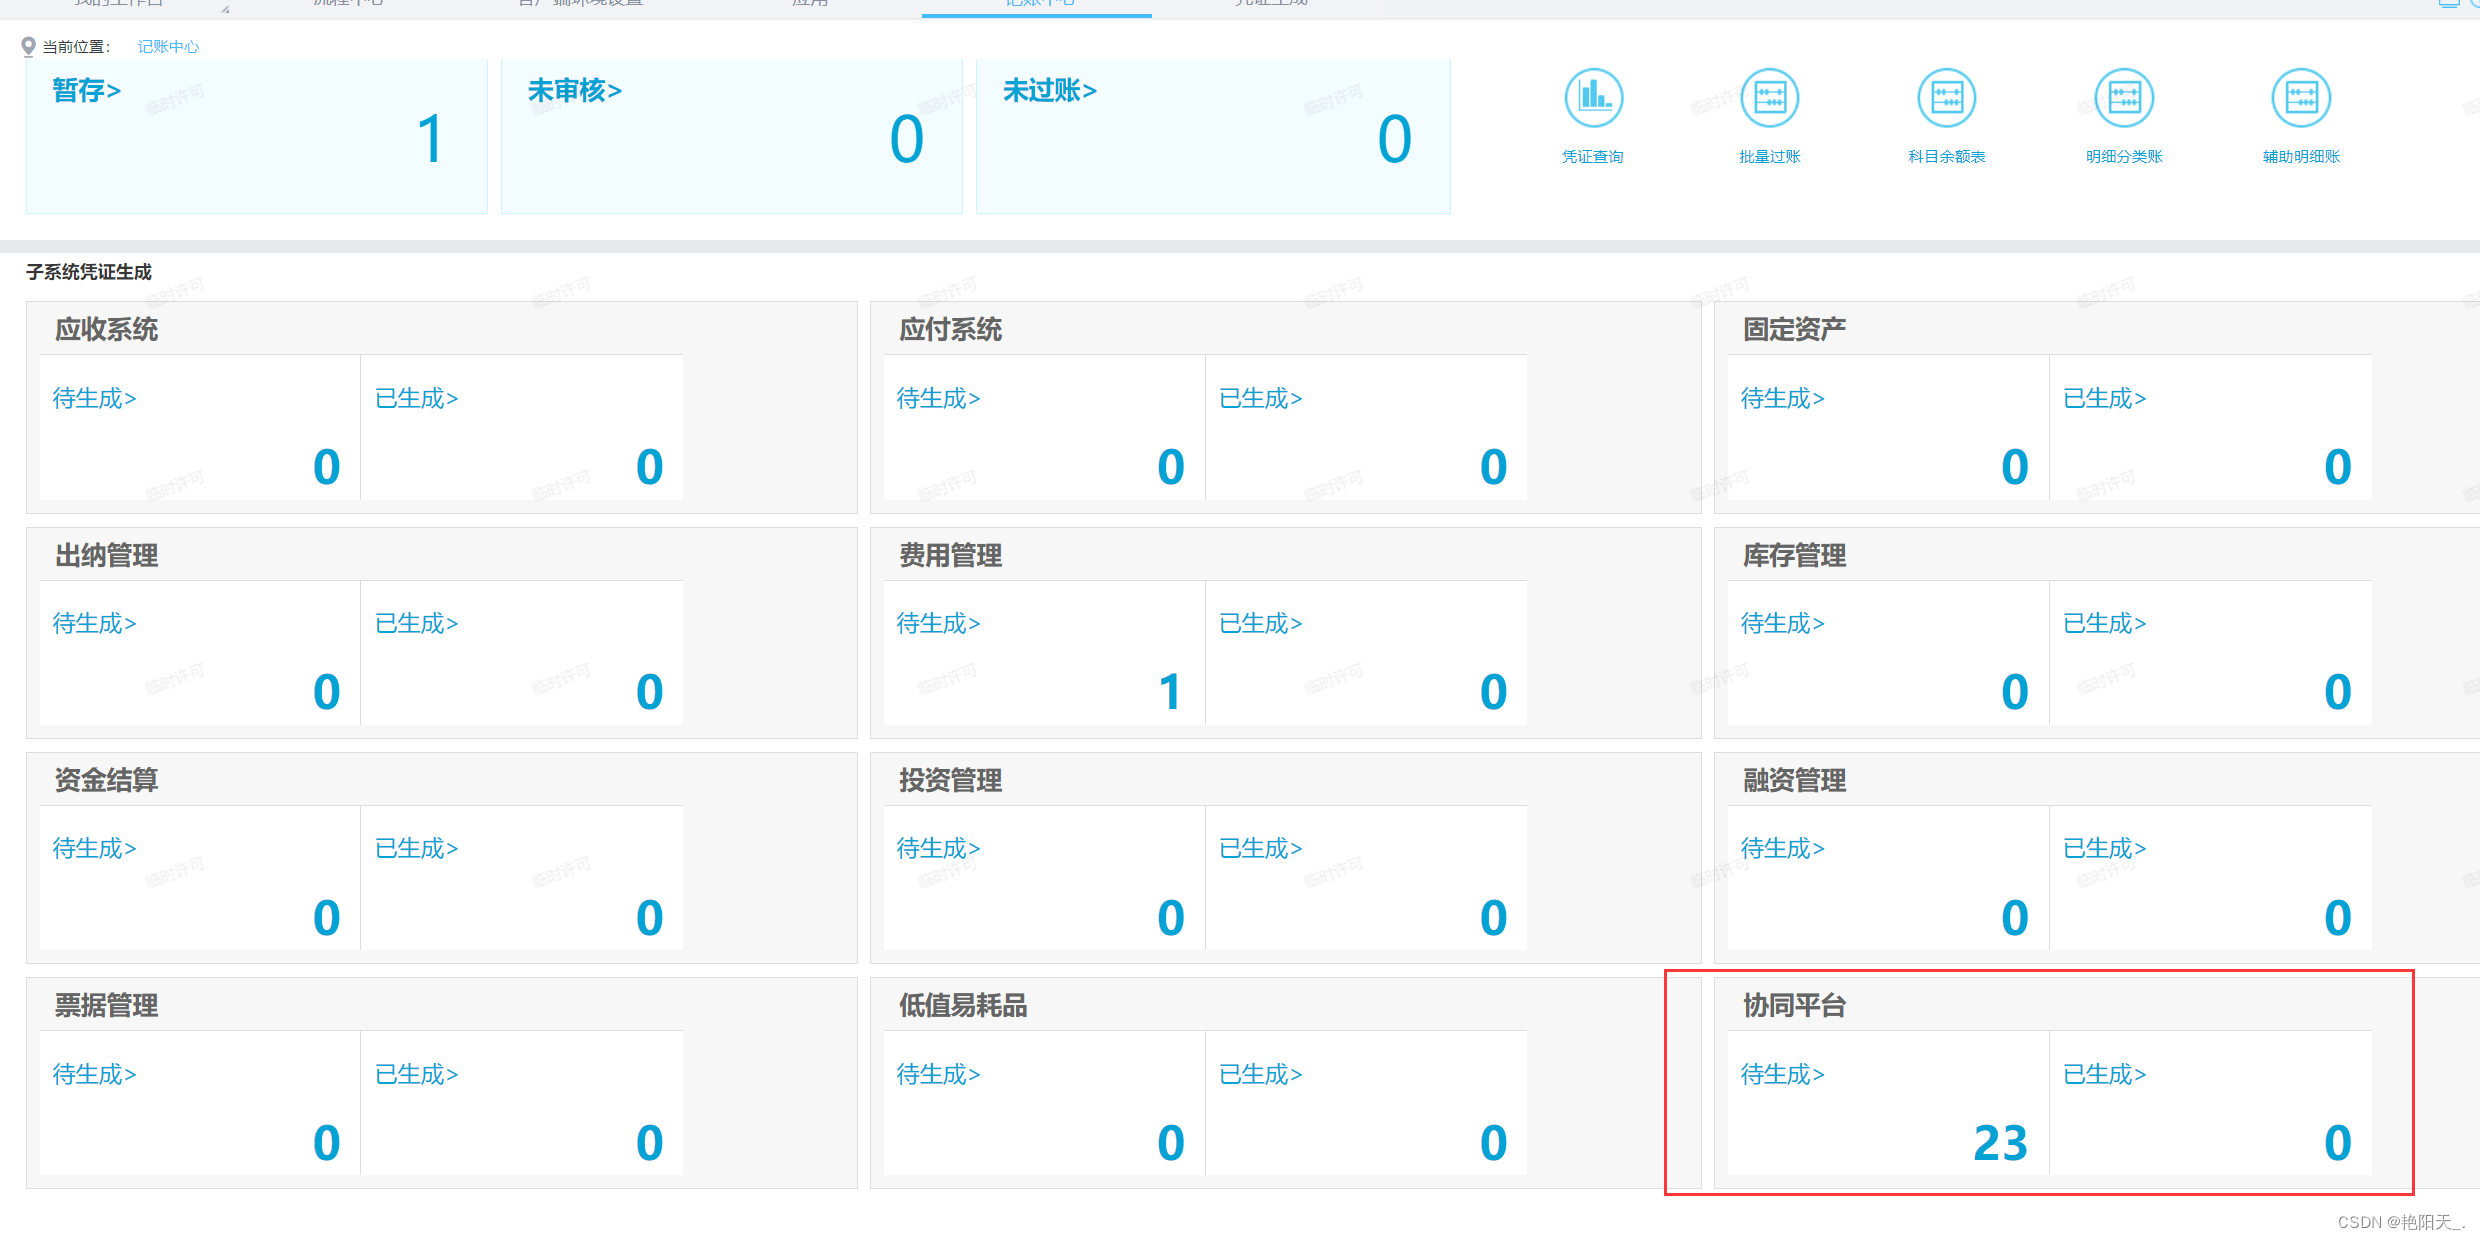2480x1240 pixels.
Task: Click the 出纳管理 panel heading
Action: (x=107, y=556)
